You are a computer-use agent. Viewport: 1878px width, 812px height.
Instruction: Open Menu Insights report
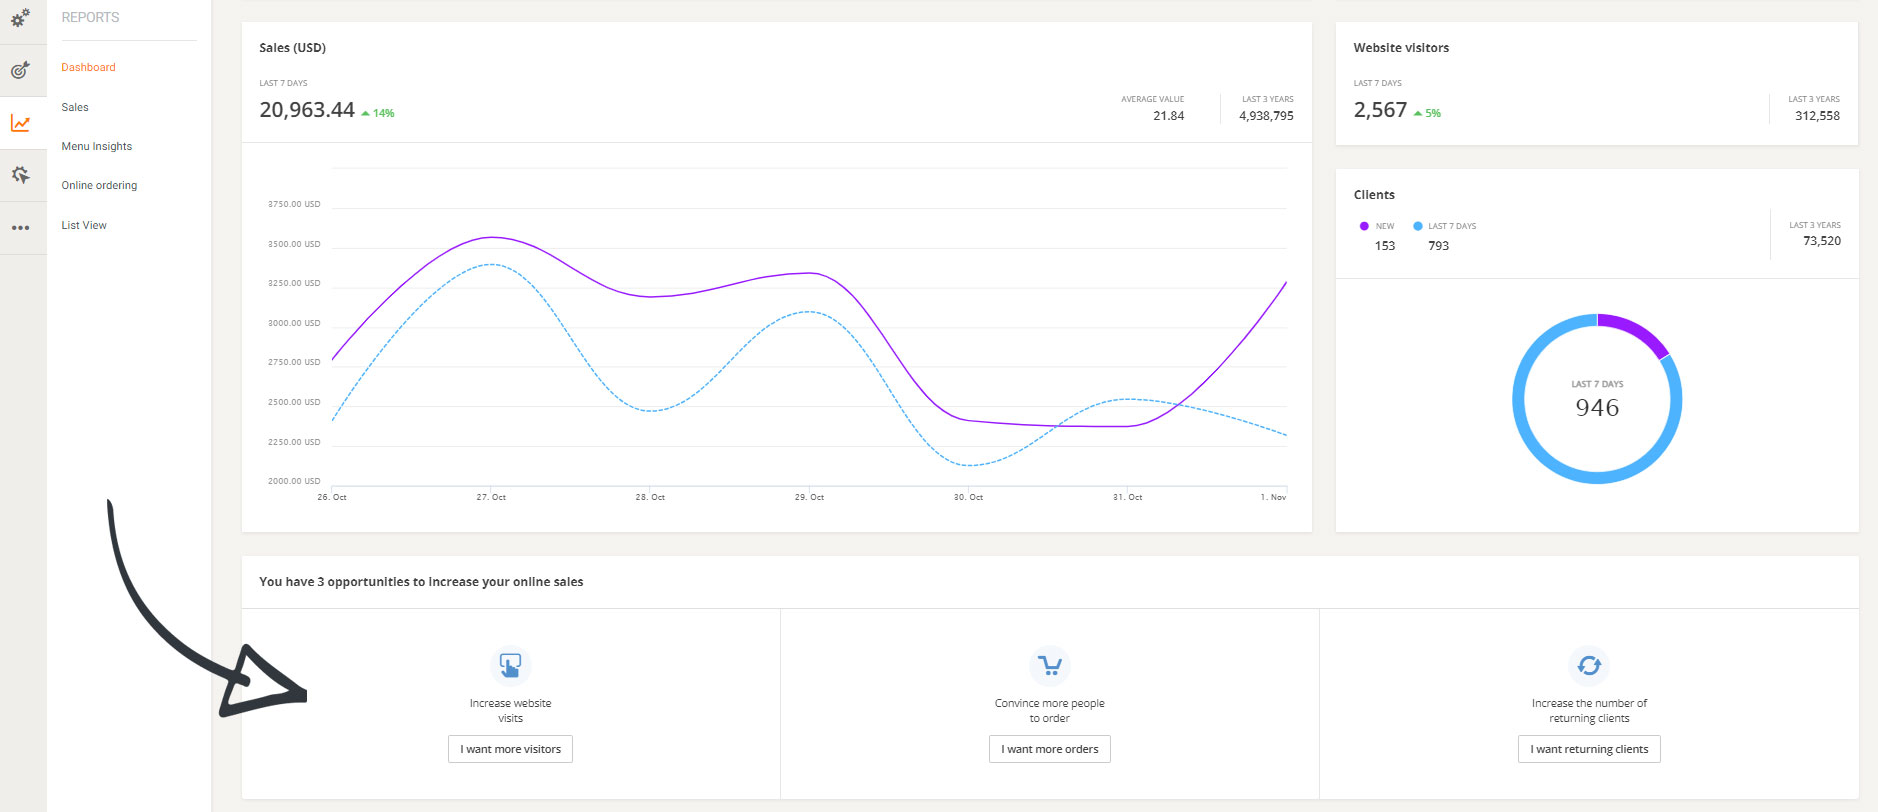coord(96,146)
